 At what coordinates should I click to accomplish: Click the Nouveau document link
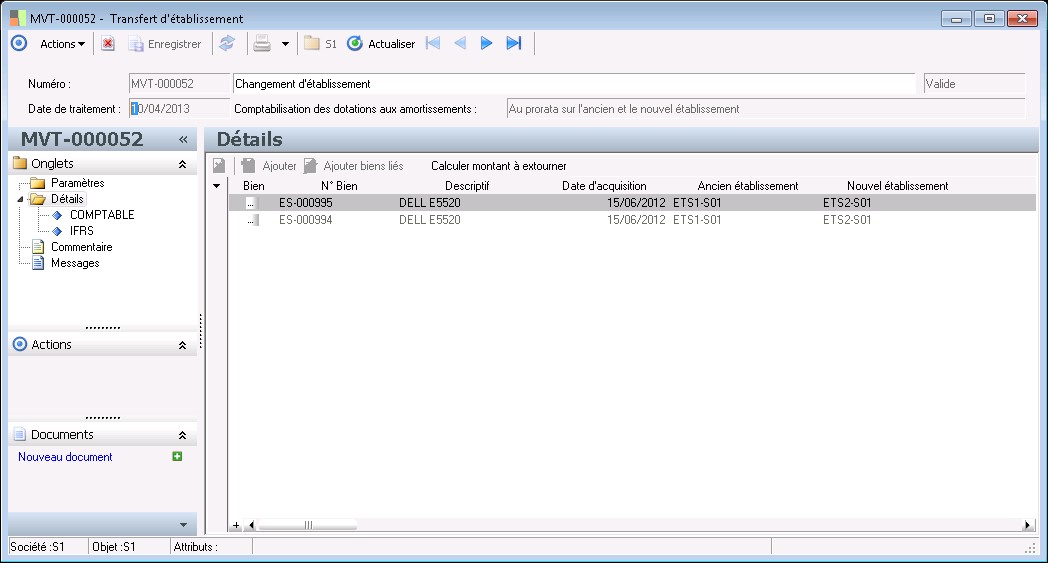coord(65,457)
